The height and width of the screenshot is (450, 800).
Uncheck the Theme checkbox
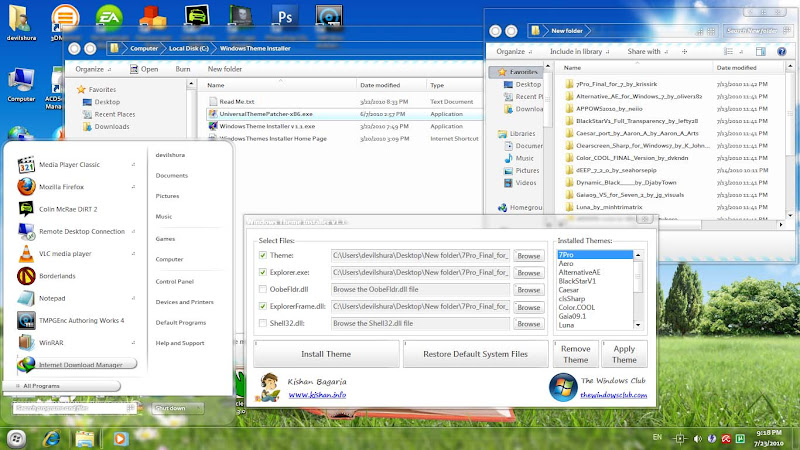point(262,256)
